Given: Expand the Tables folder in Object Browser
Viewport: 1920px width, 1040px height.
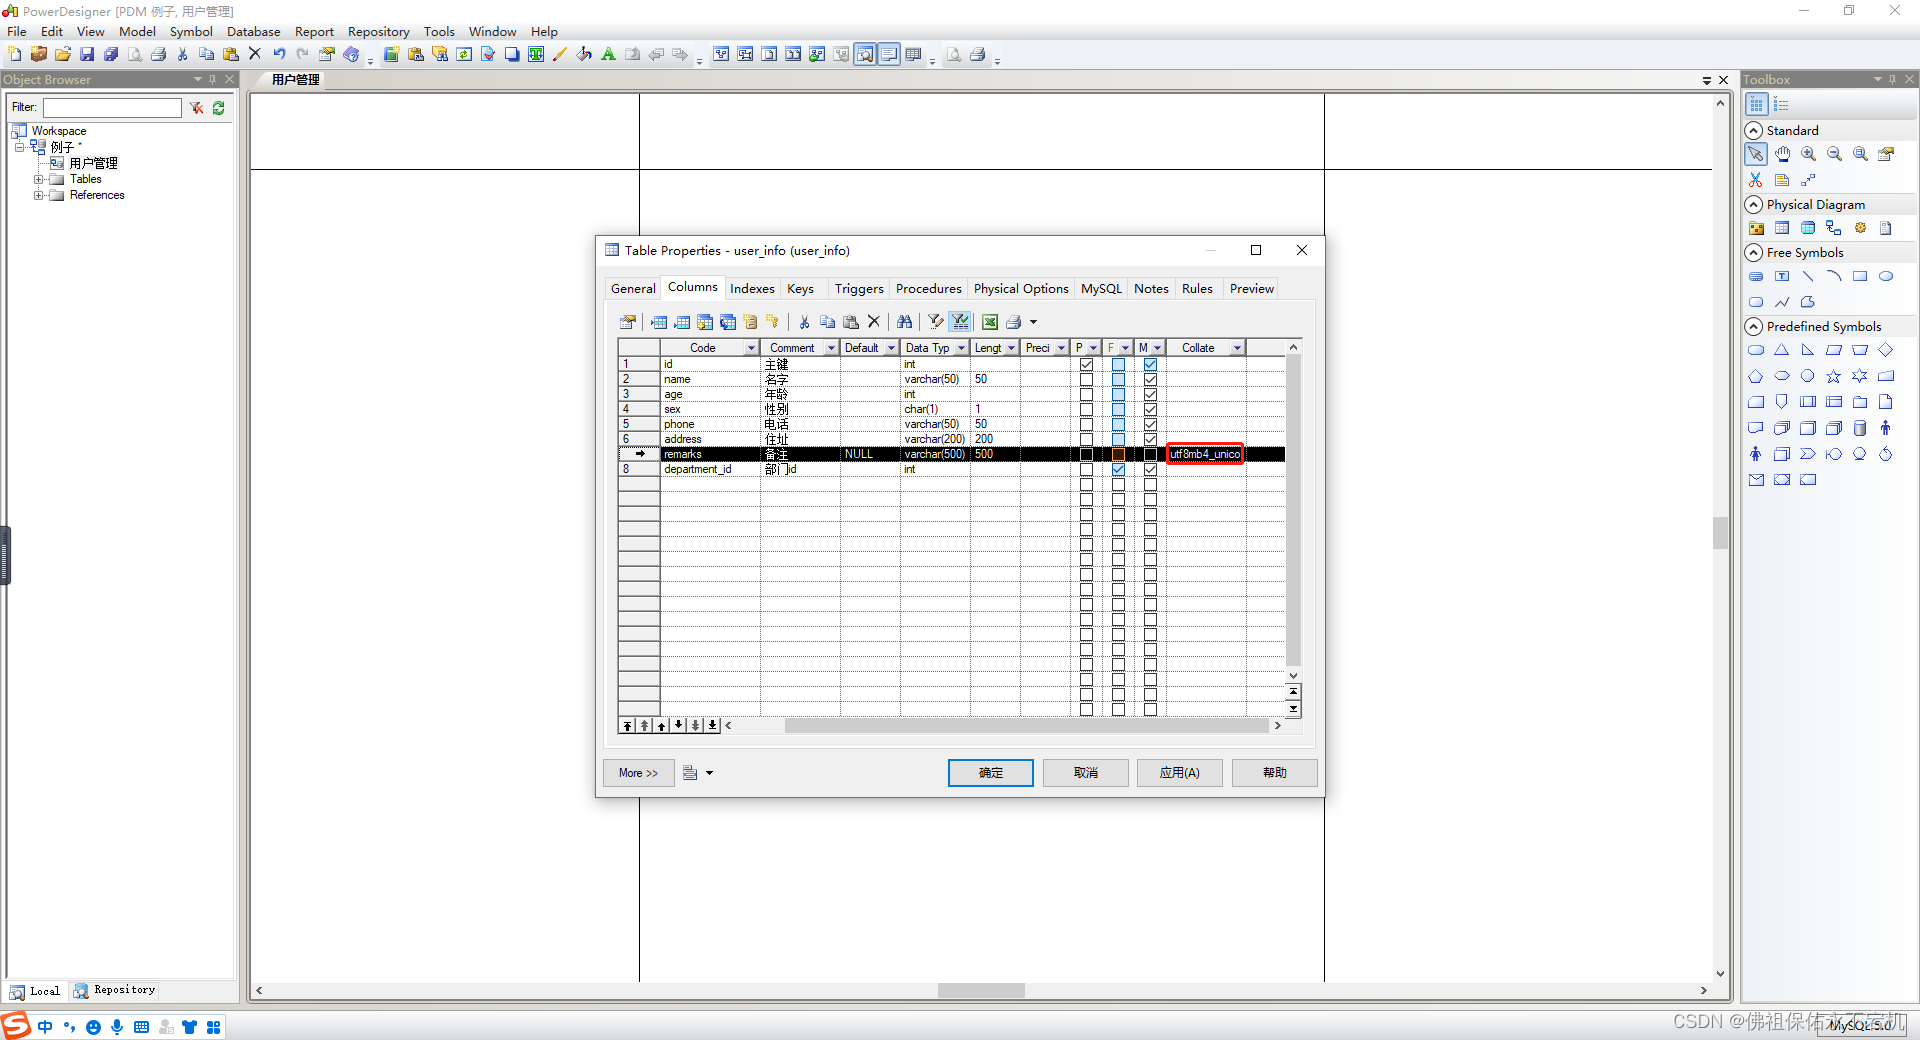Looking at the screenshot, I should coord(39,179).
